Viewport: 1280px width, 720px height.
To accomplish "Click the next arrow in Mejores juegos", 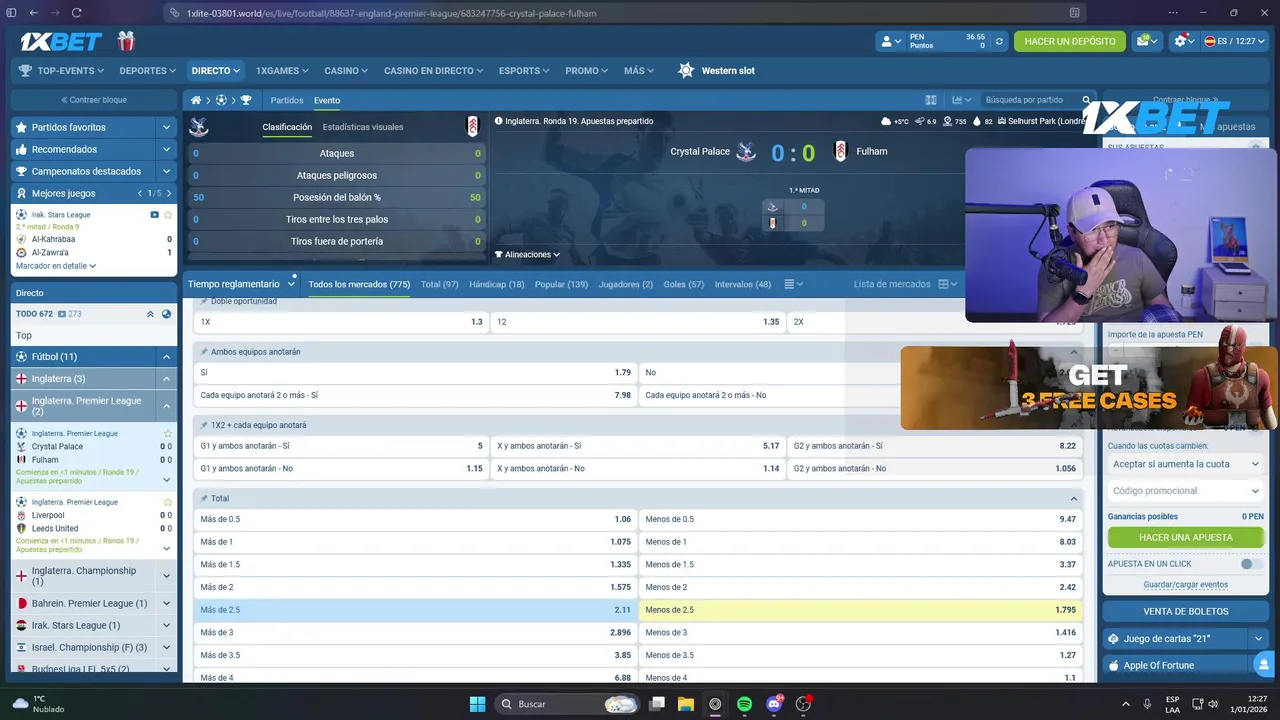I will click(168, 193).
